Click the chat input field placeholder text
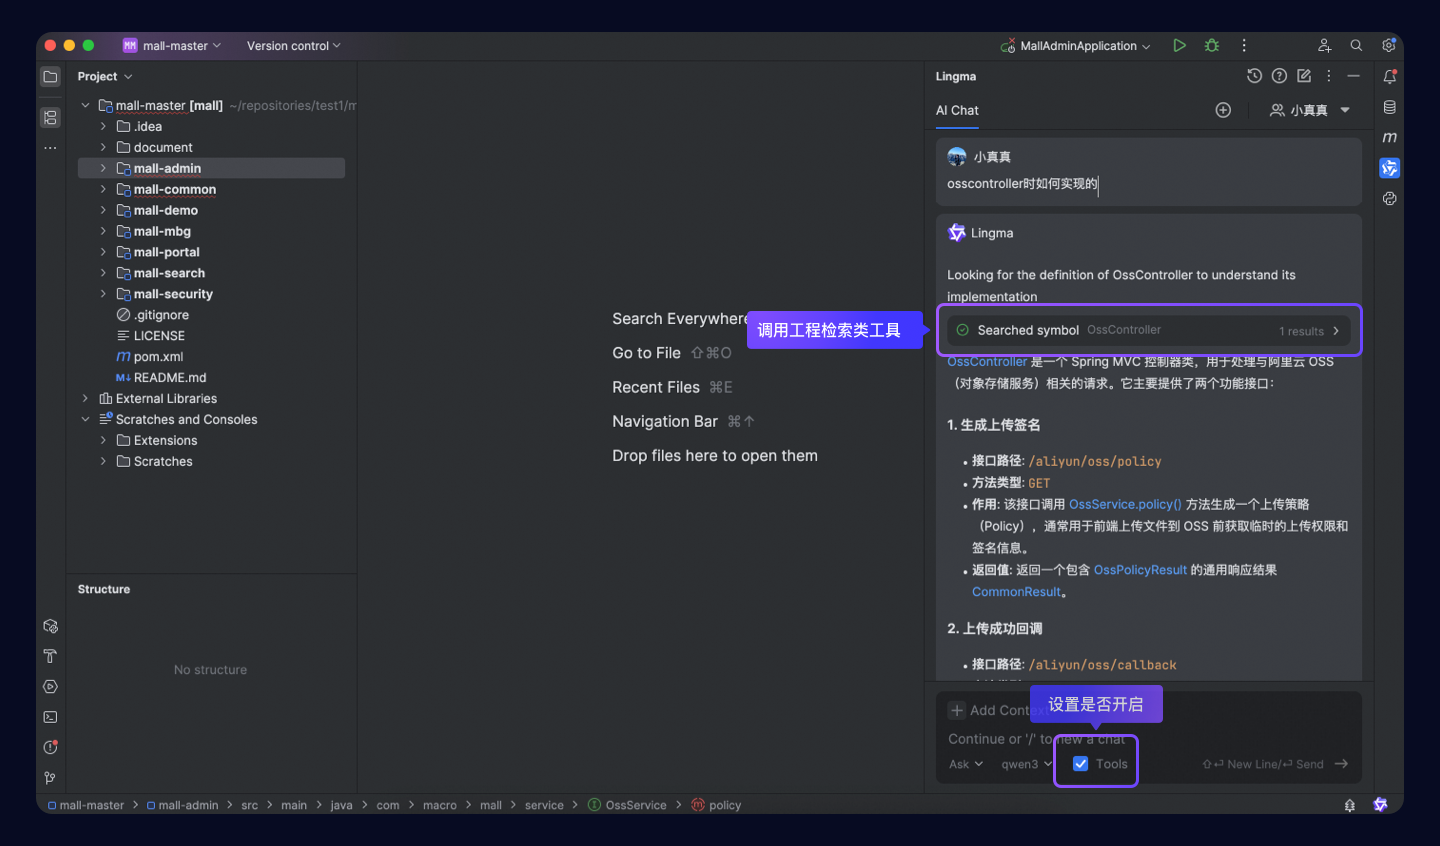Screen dimensions: 1440x846 coord(1037,739)
